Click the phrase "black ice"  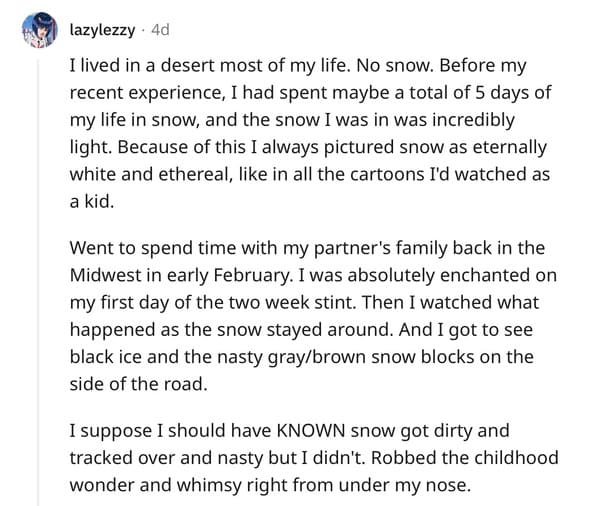105,357
